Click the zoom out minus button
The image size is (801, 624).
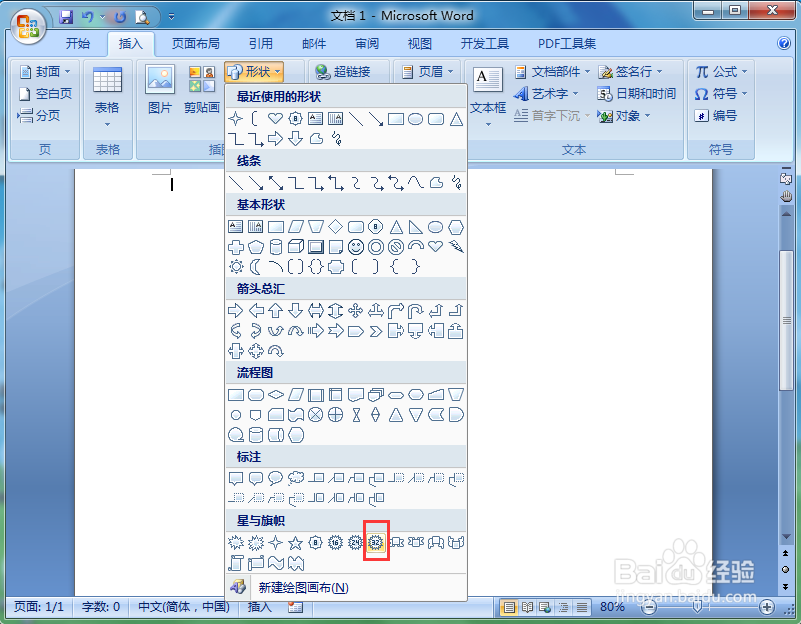649,607
